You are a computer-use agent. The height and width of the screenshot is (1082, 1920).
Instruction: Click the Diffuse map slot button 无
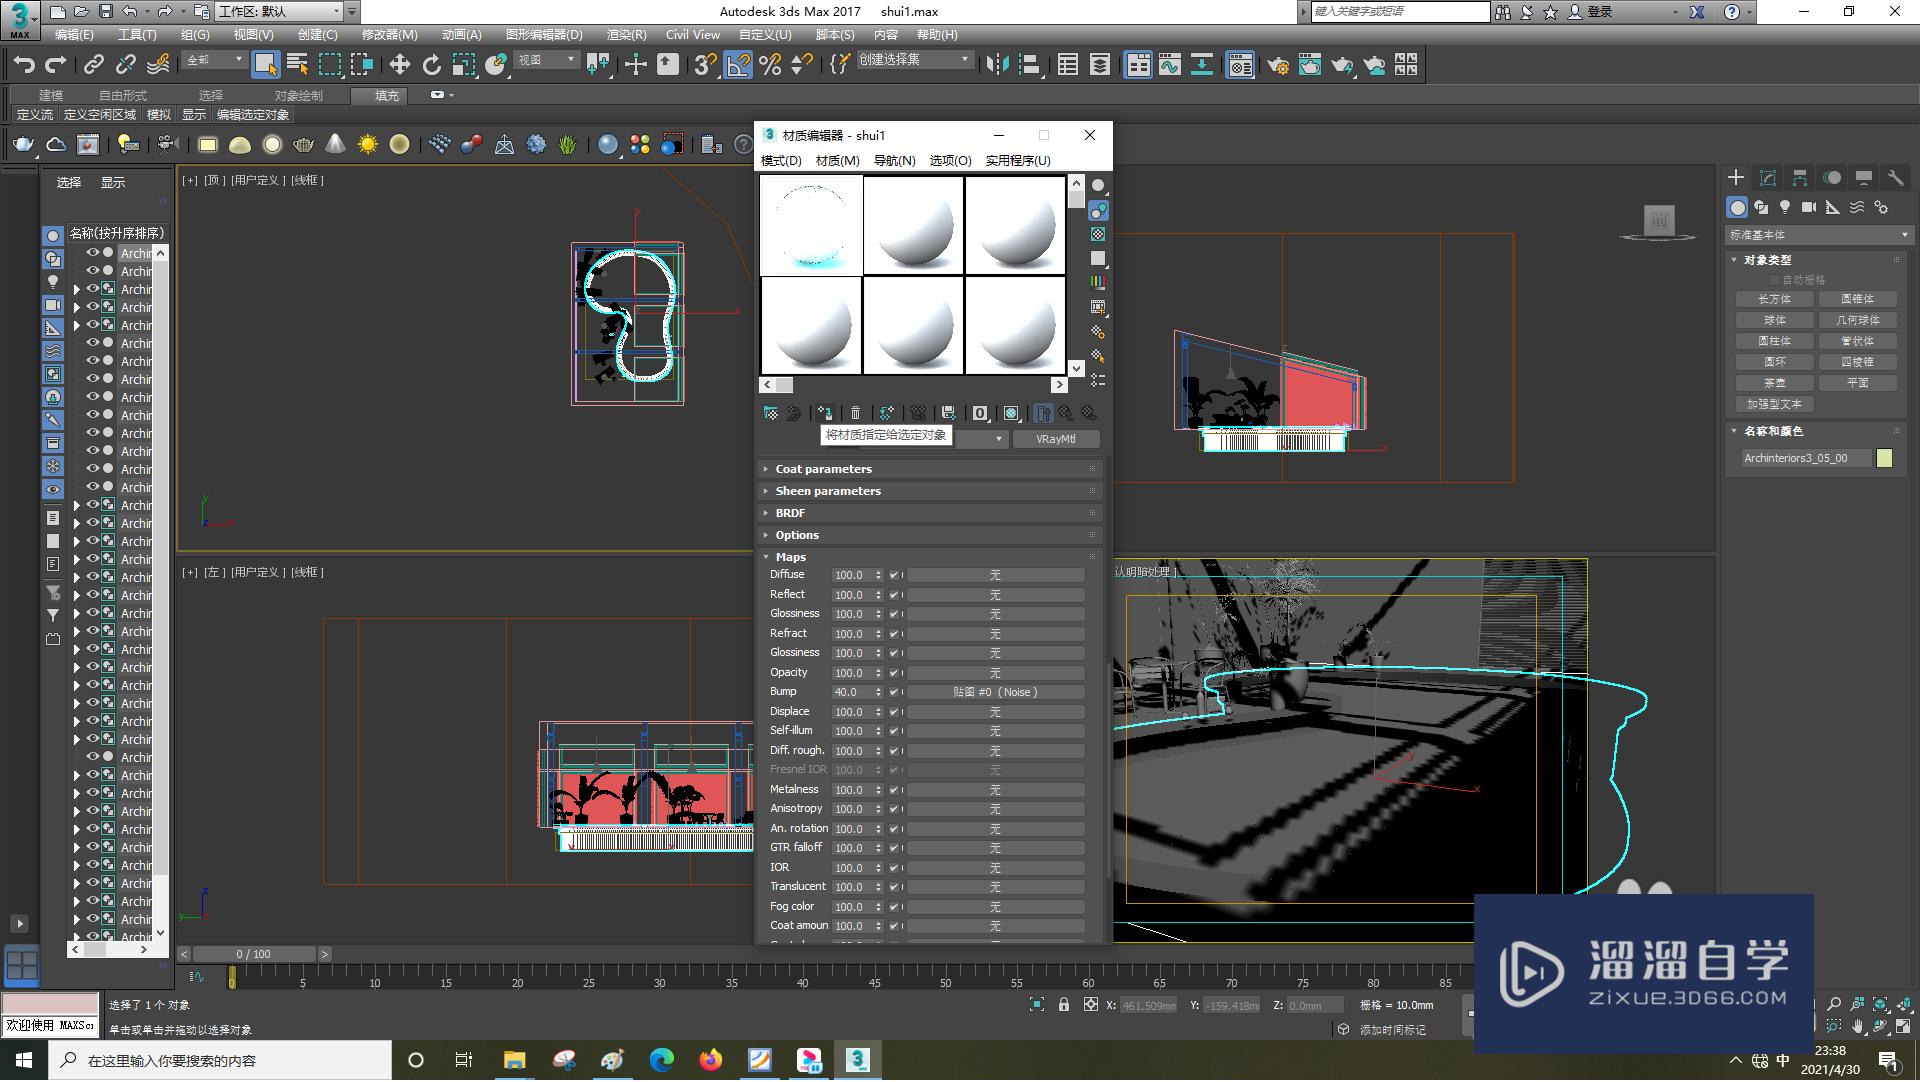(995, 576)
